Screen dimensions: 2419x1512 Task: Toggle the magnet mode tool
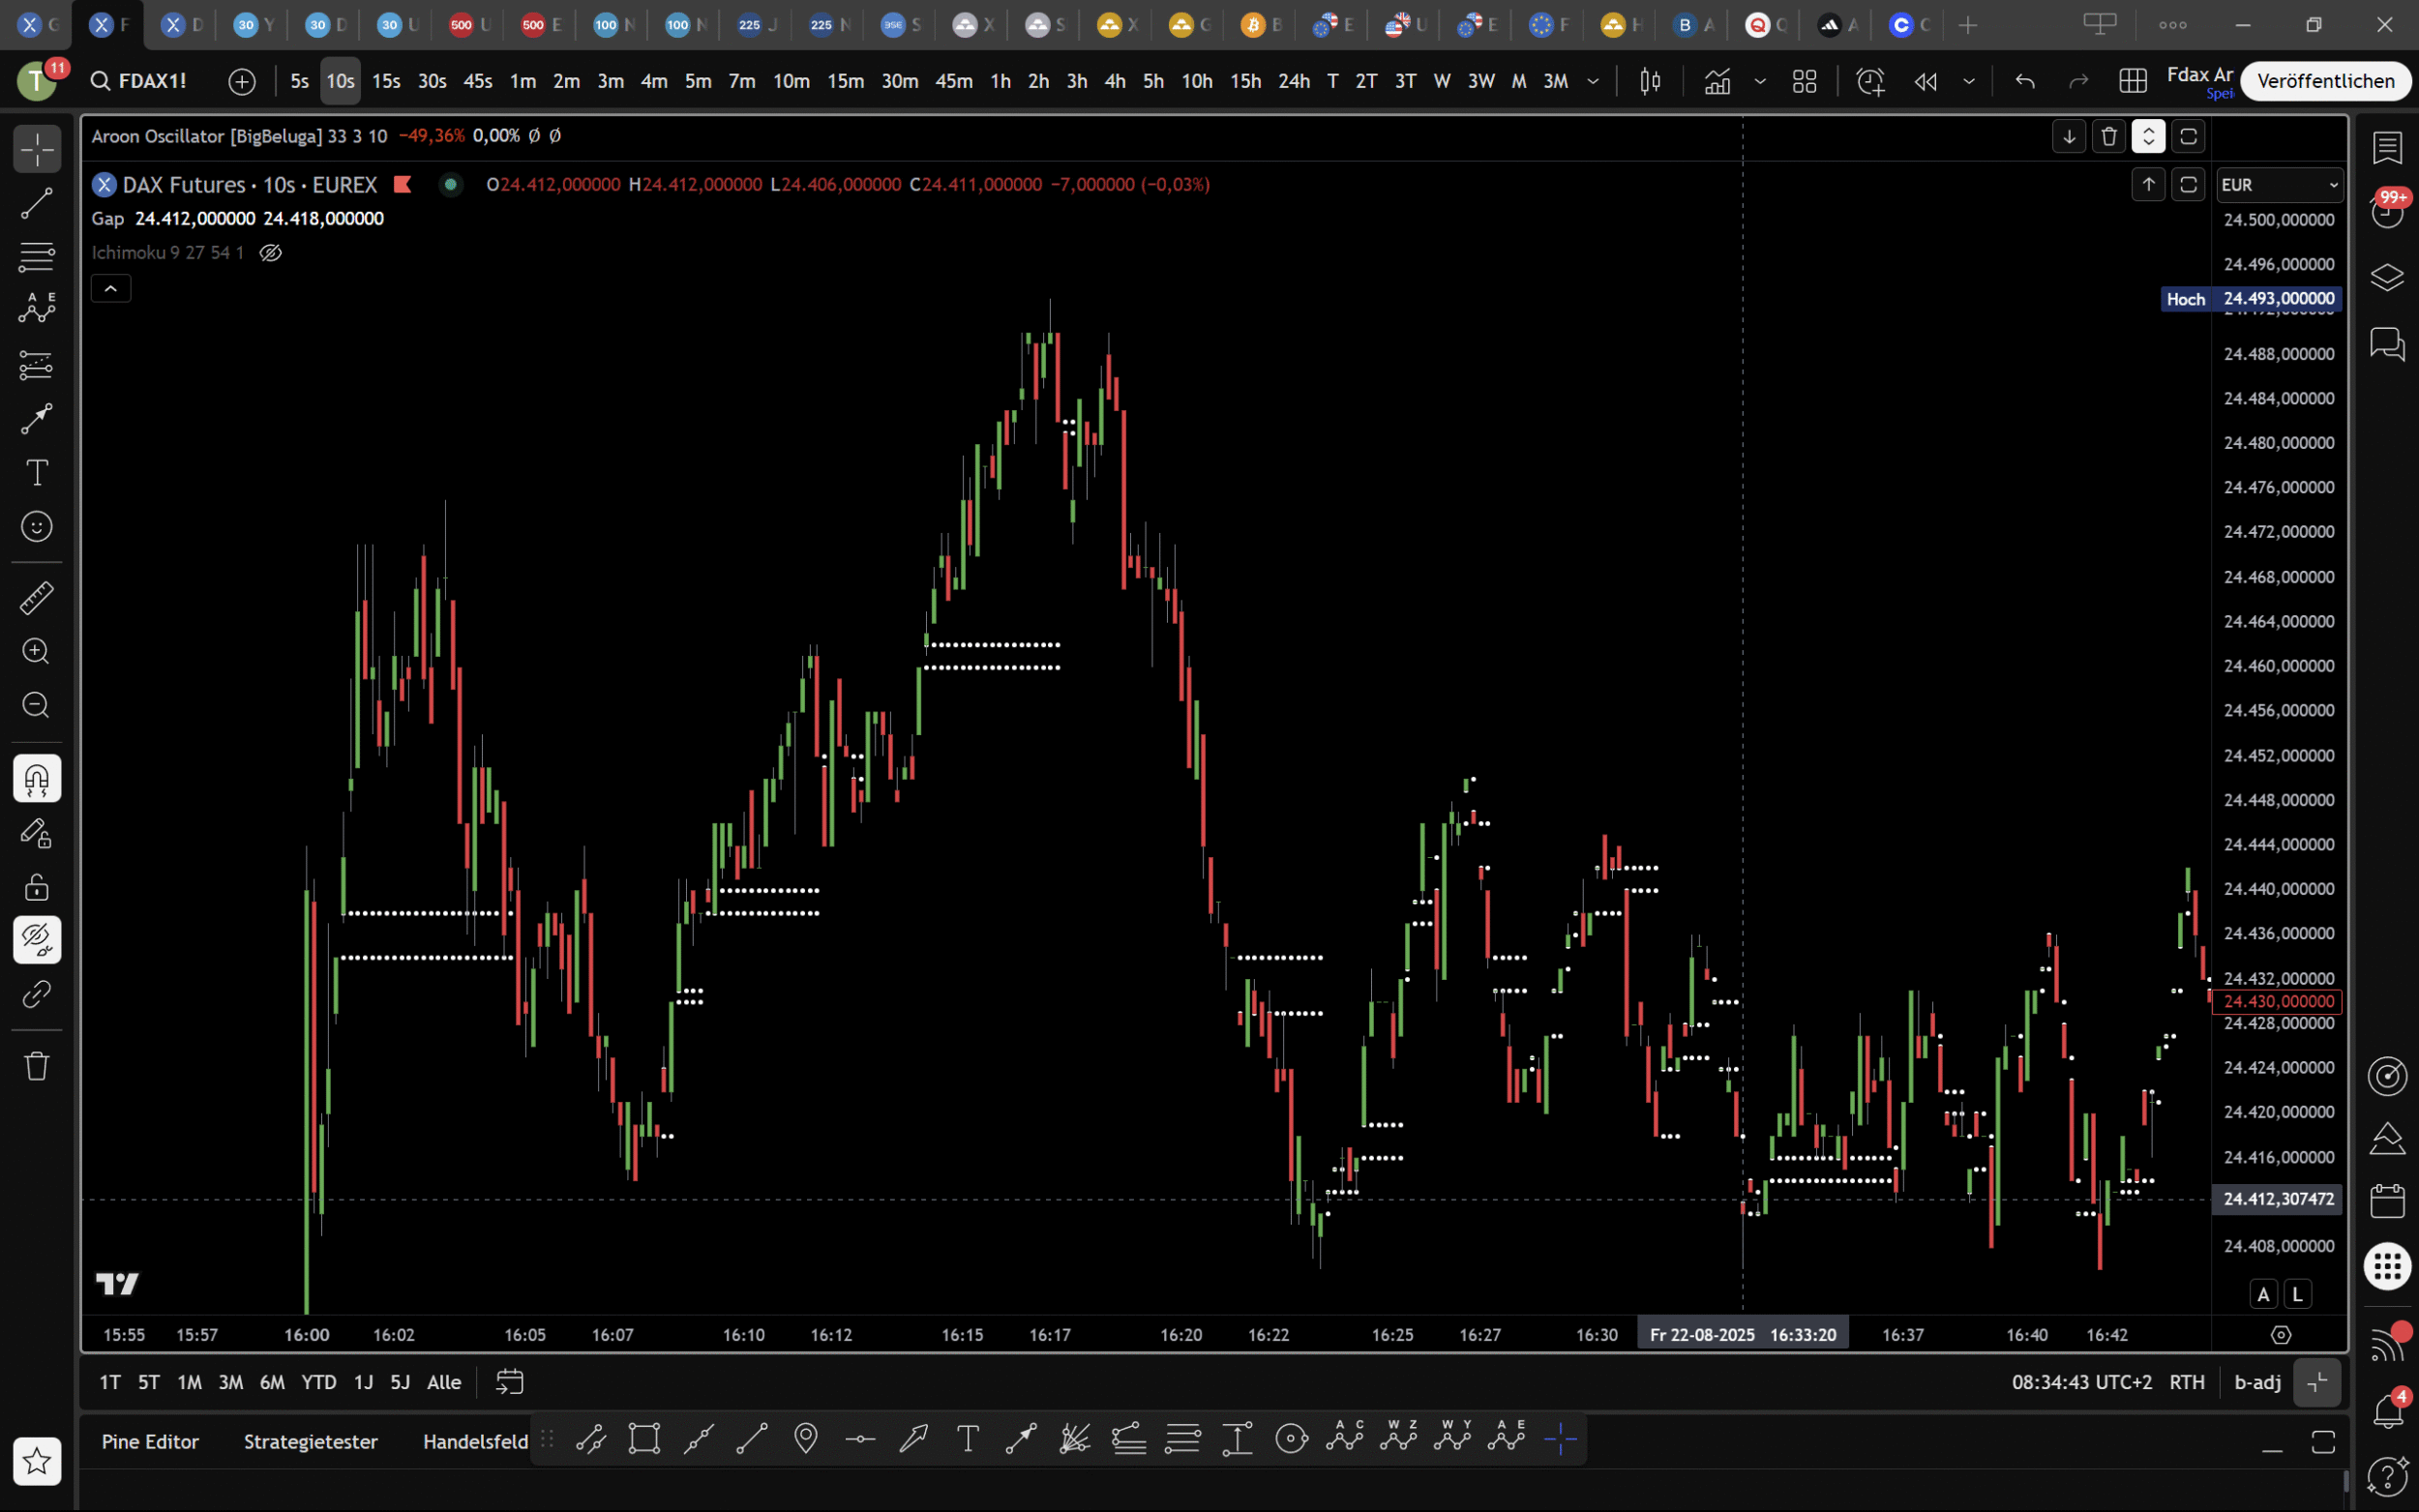tap(37, 779)
